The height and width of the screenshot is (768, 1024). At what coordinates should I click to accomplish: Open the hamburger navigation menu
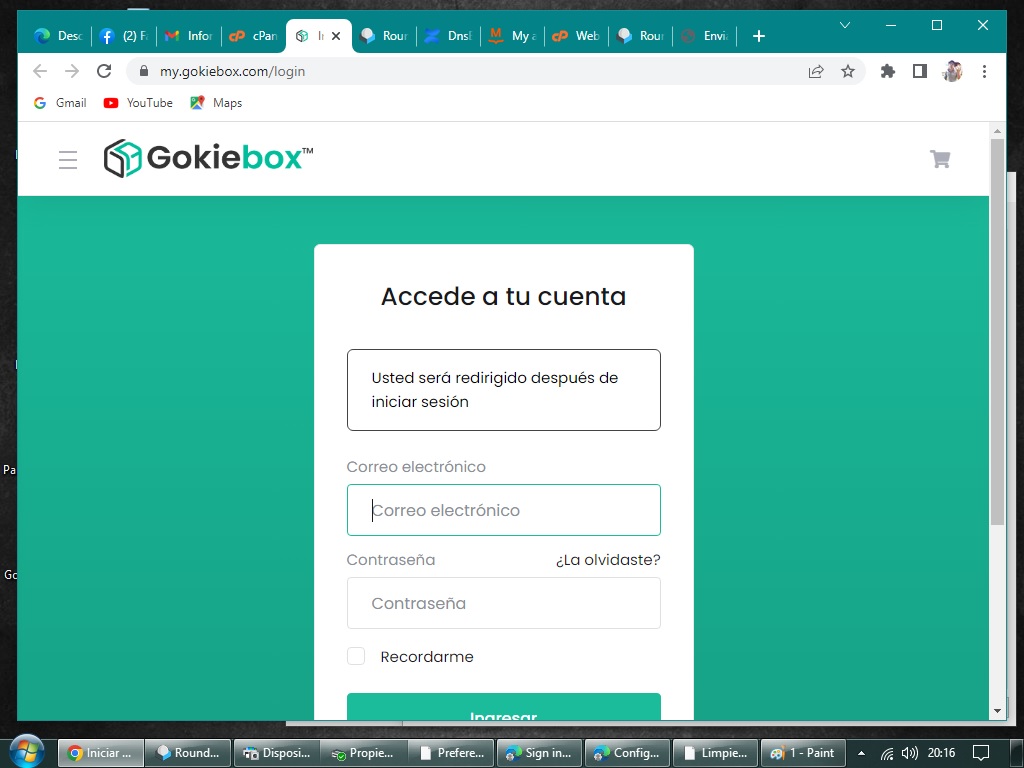pos(68,160)
